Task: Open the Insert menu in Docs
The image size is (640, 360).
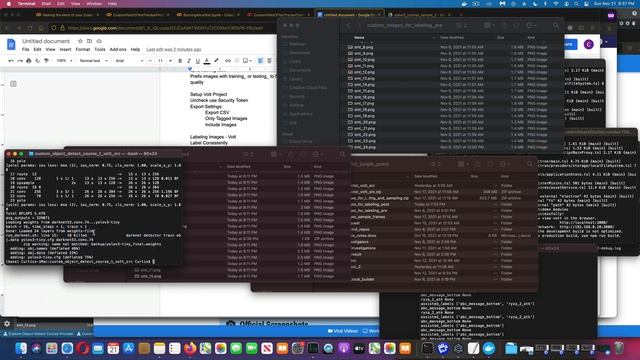Action: point(65,49)
